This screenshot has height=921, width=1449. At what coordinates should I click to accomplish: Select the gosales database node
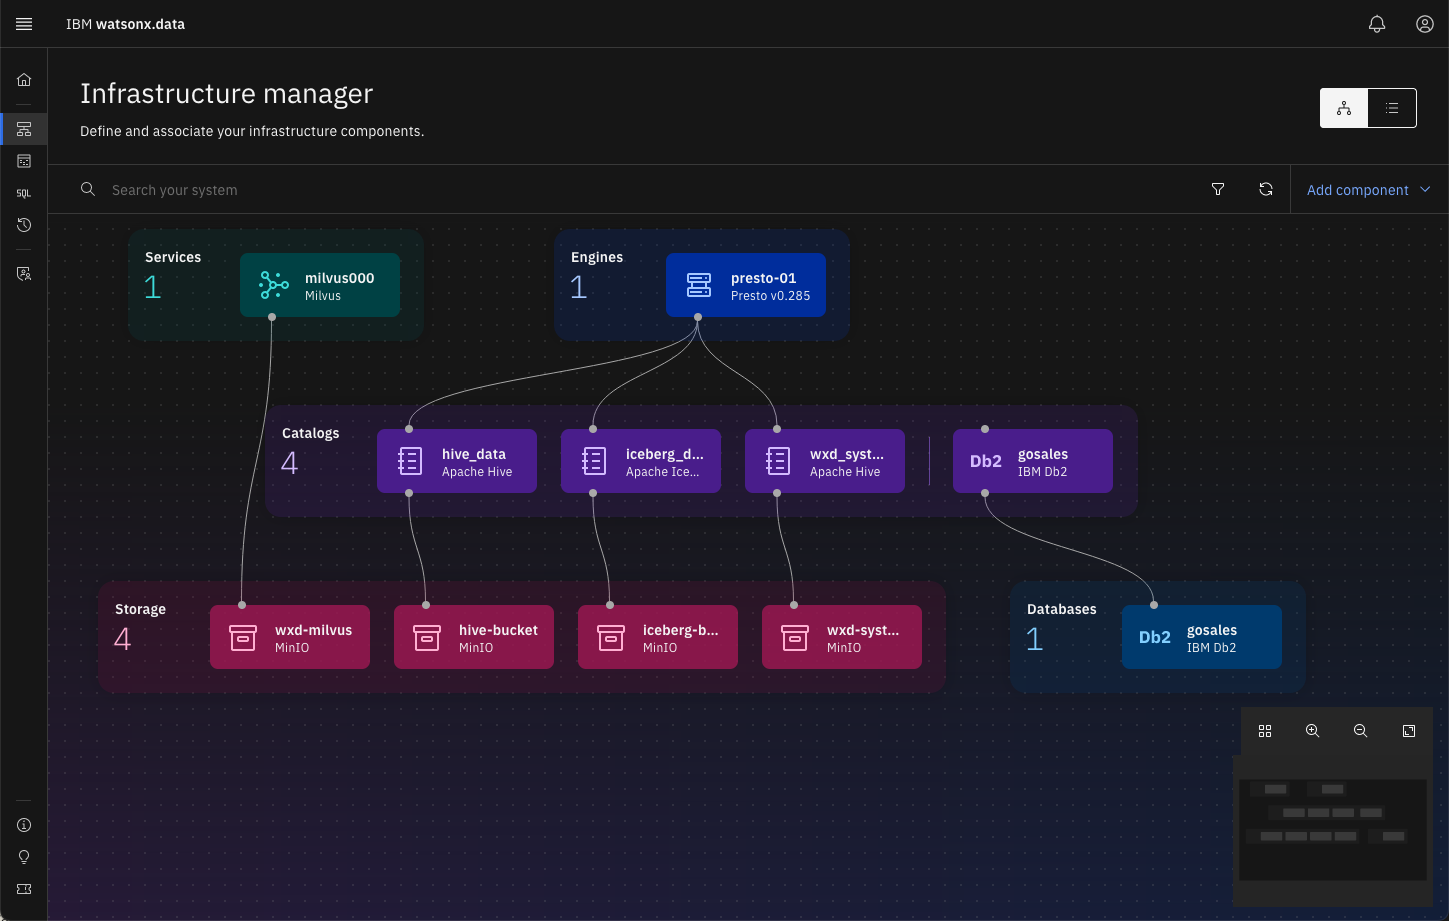(1202, 637)
